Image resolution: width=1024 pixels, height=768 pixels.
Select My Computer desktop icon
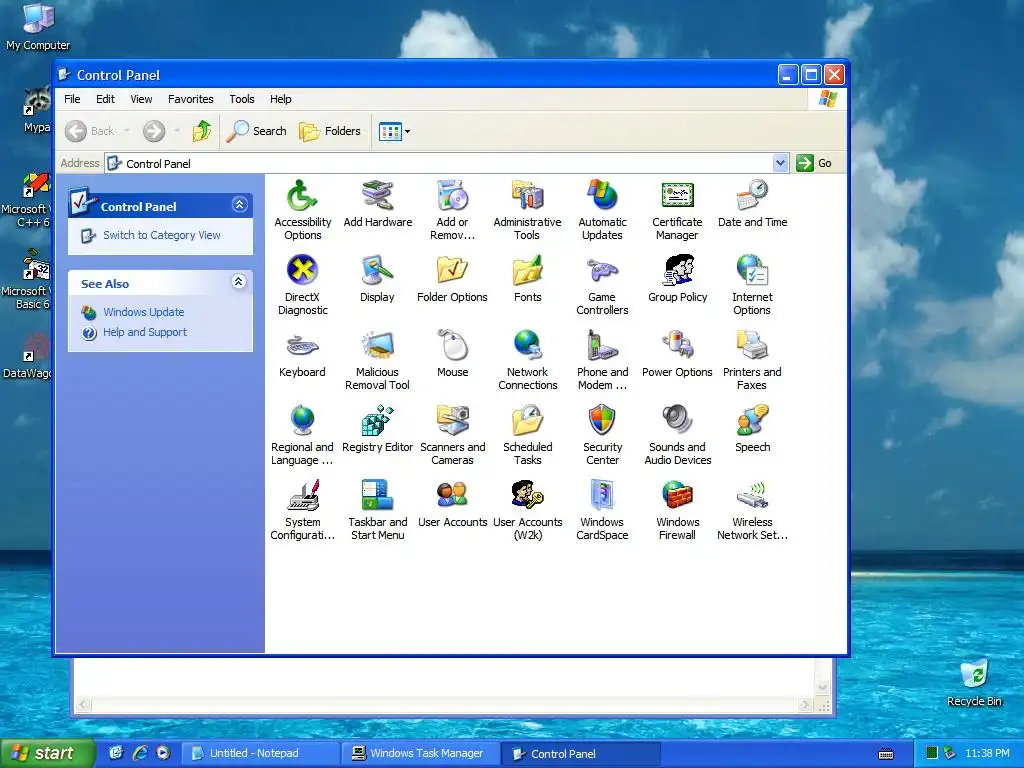pyautogui.click(x=38, y=27)
